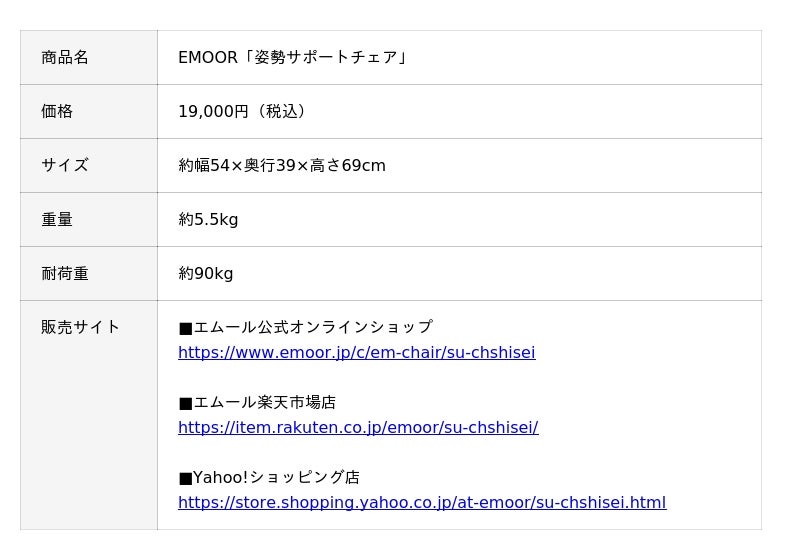Click the 商品名 header cell
Viewport: 800px width, 560px height.
(89, 57)
